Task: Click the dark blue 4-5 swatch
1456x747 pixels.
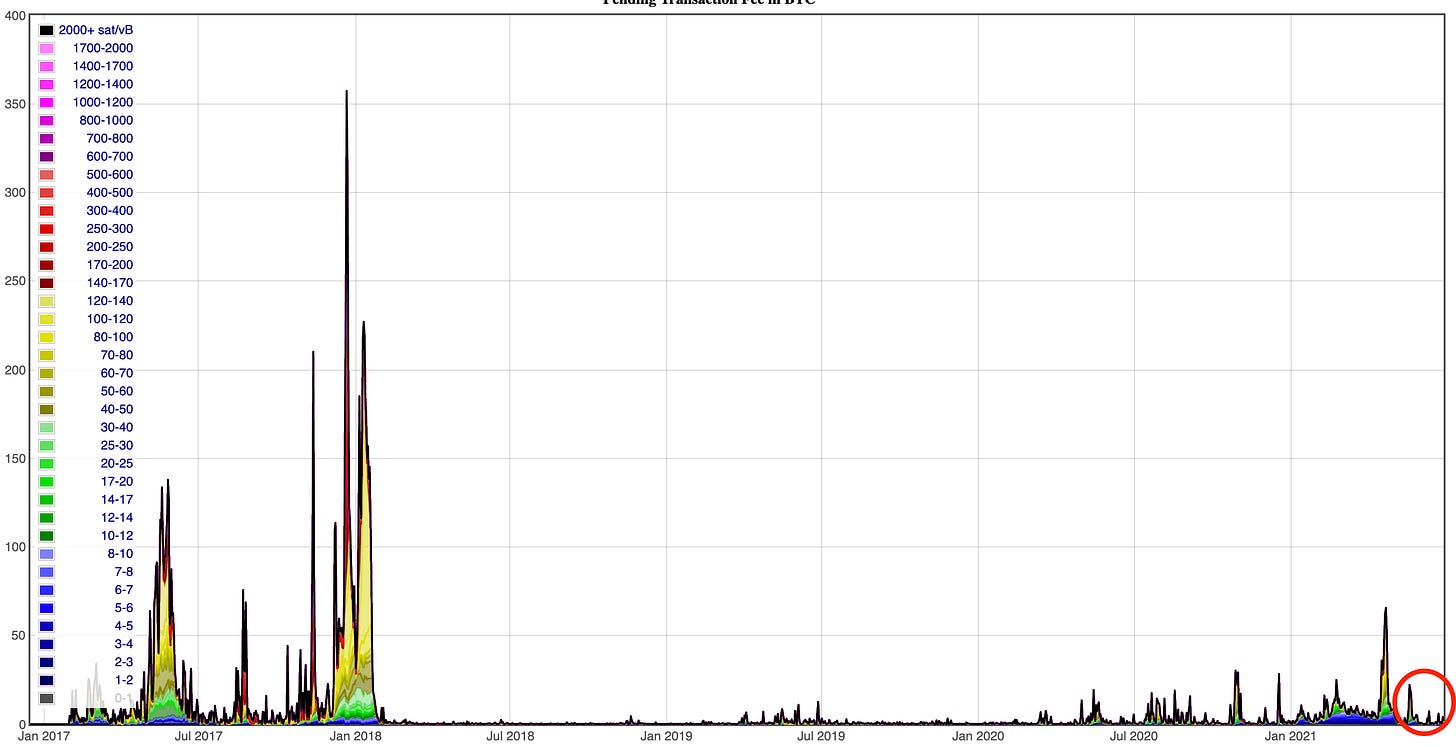Action: pos(46,626)
